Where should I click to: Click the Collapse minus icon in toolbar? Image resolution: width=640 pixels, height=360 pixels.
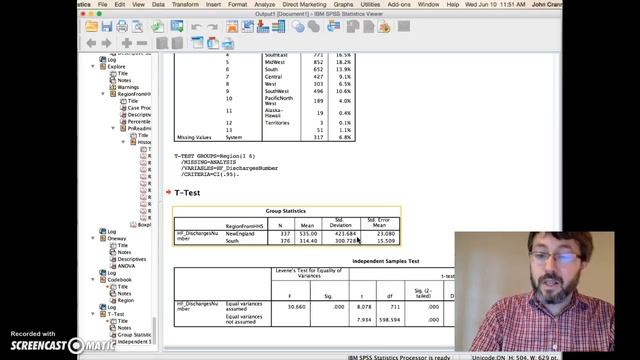[142, 43]
